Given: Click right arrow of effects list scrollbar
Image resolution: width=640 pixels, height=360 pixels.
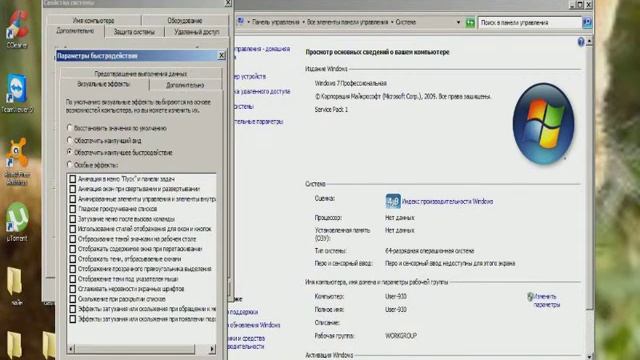Looking at the screenshot, I should [211, 349].
